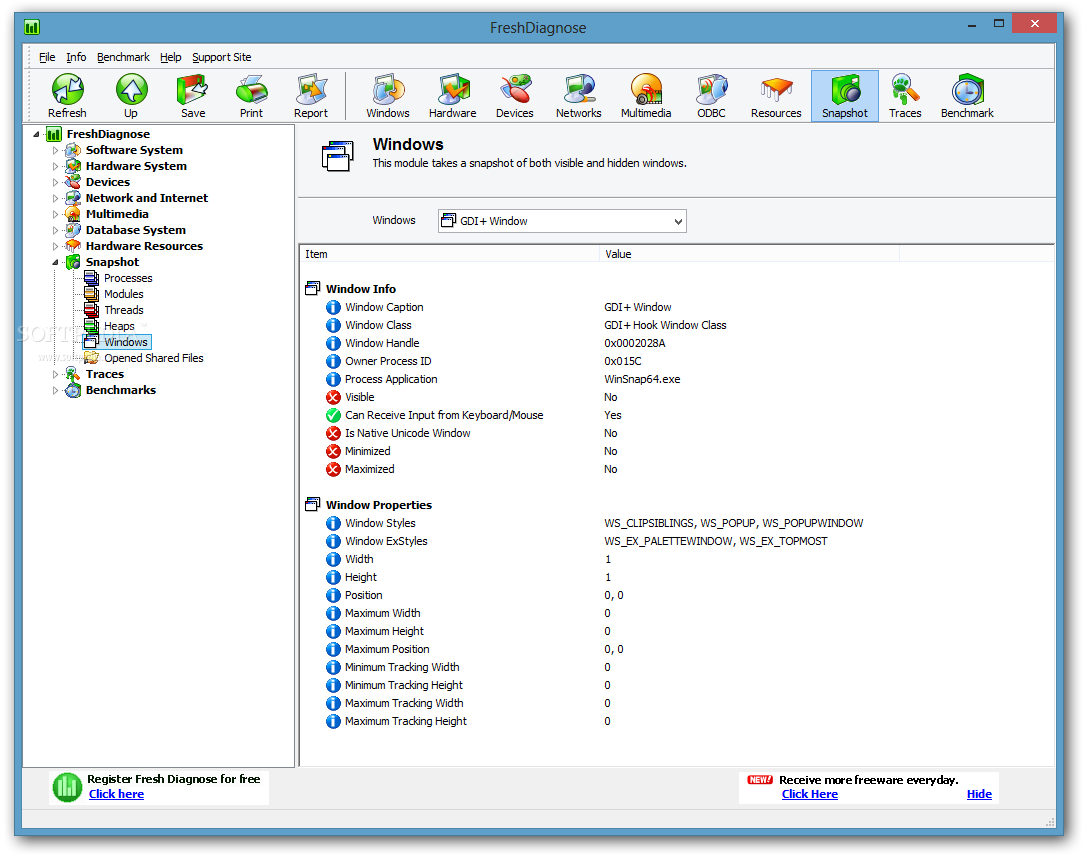
Task: Select the Window Caption row
Action: (x=678, y=307)
